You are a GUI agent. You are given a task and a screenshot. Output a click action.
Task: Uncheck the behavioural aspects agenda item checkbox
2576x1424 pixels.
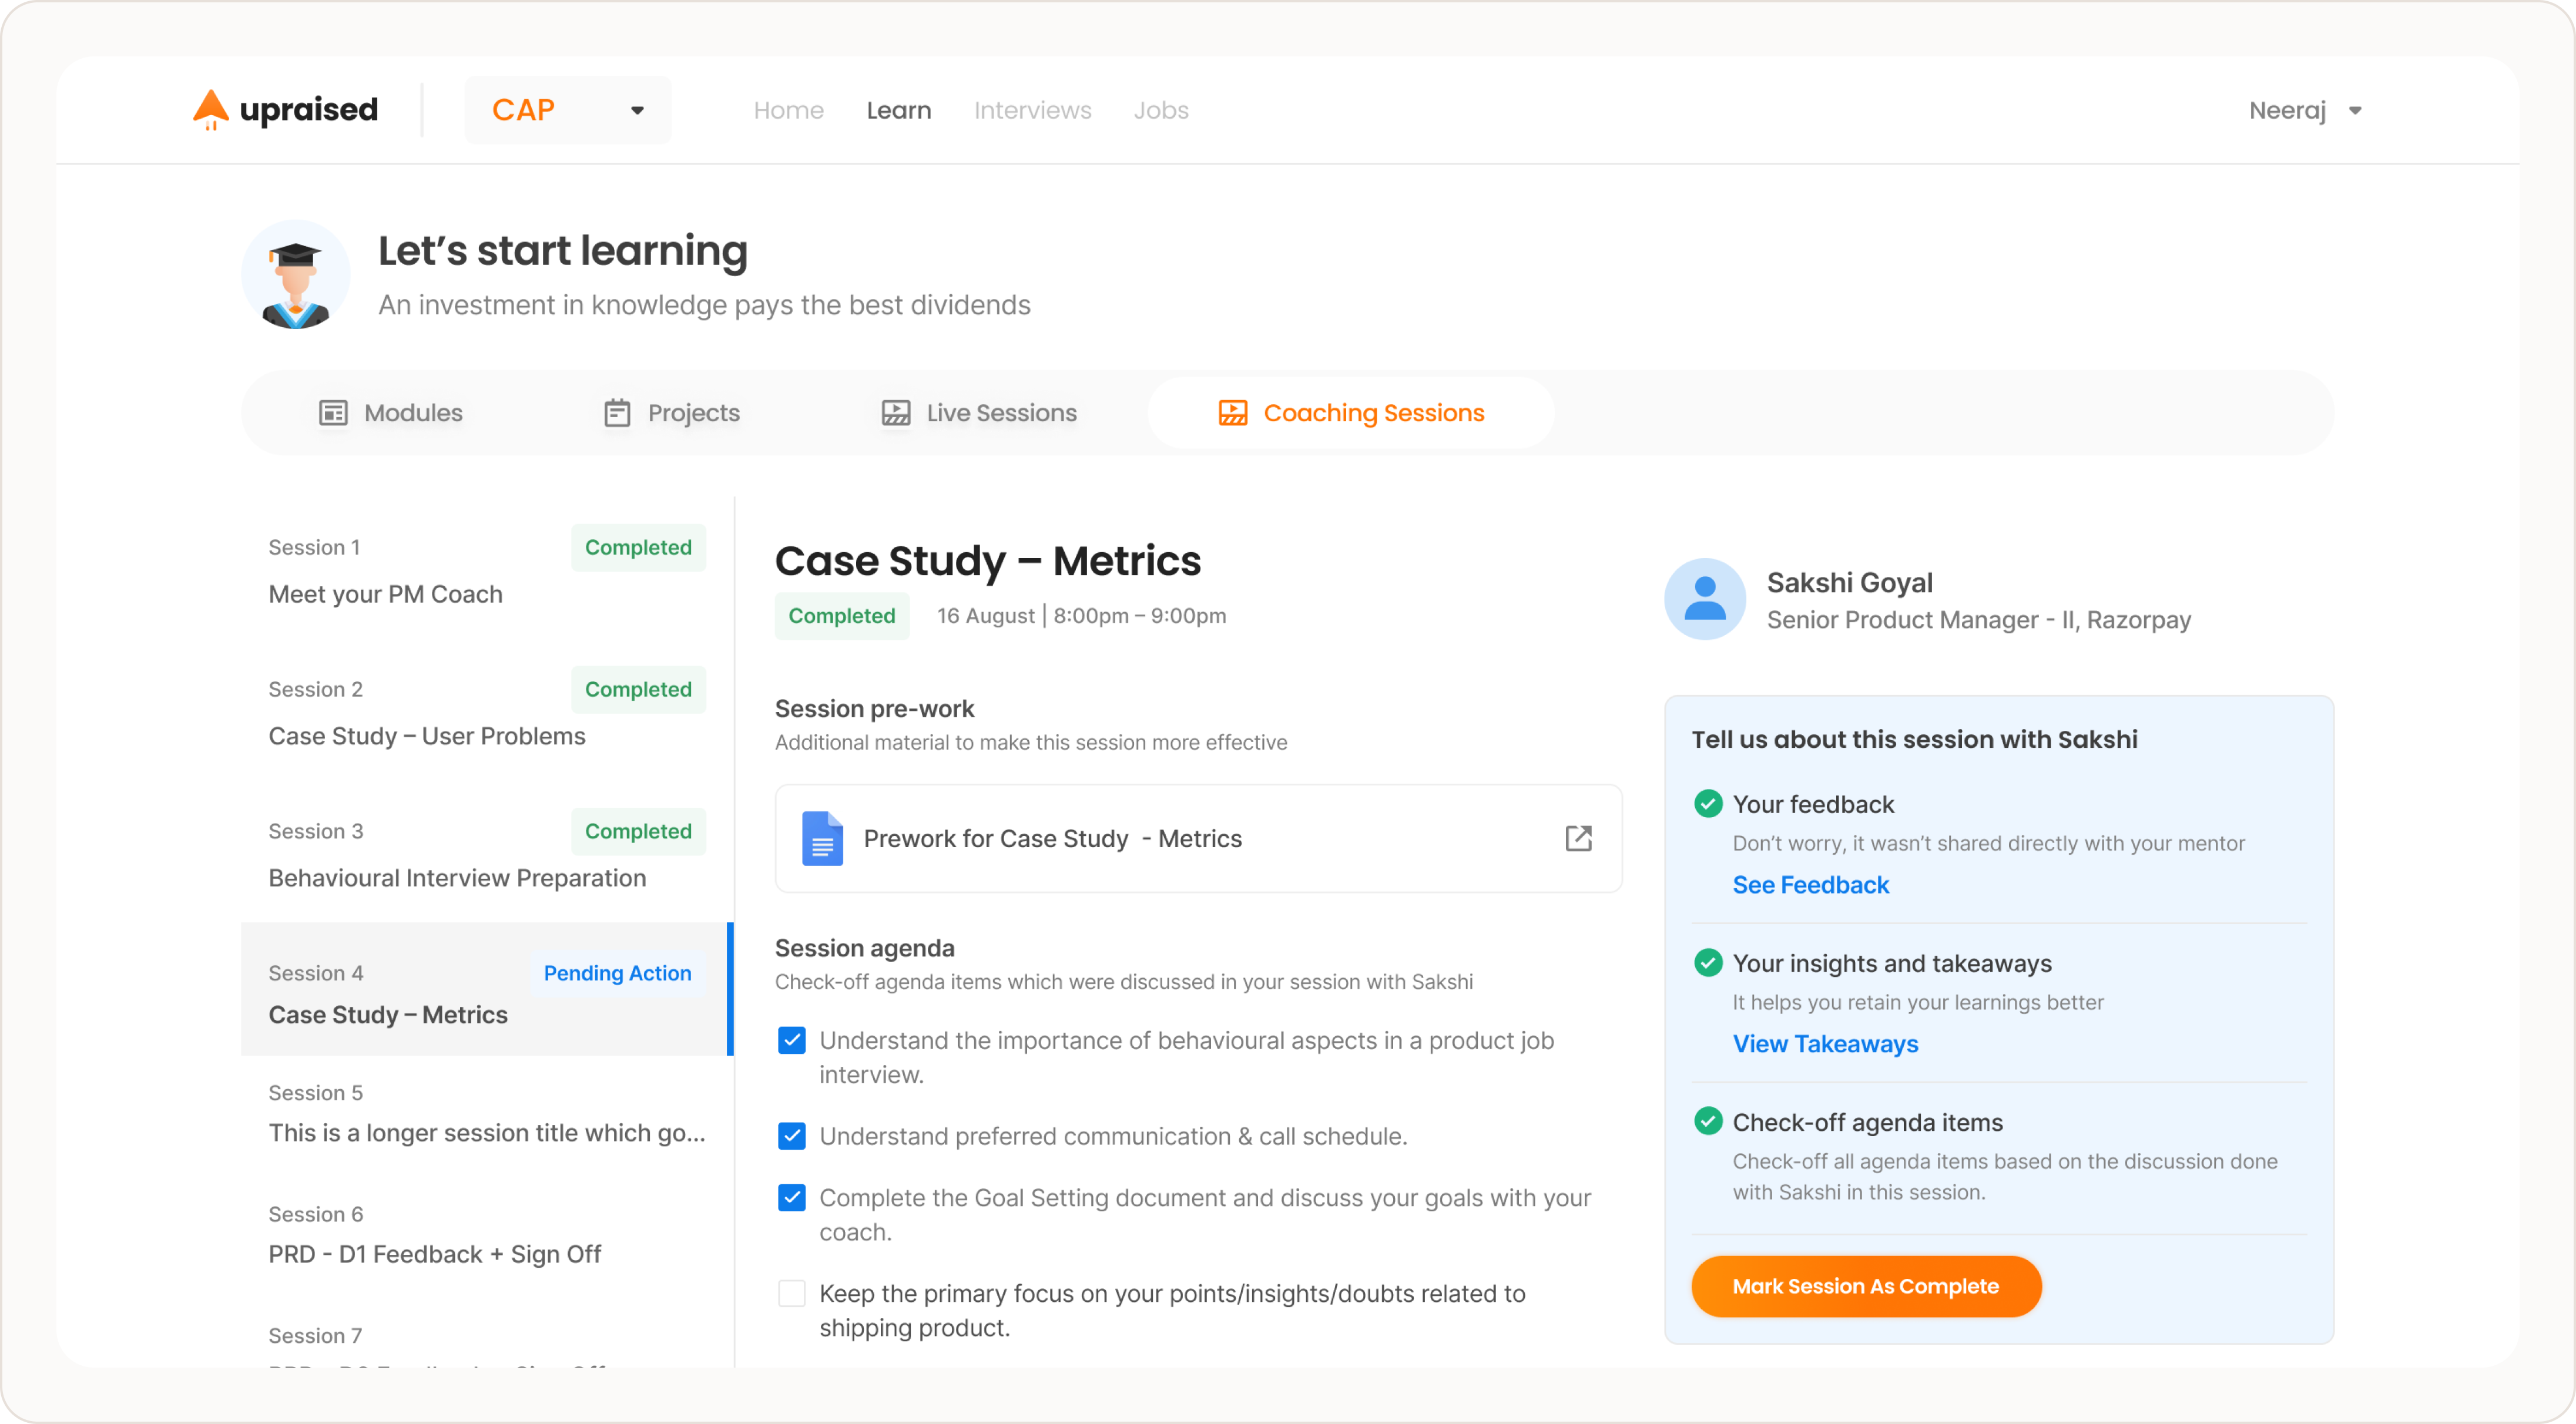tap(792, 1040)
